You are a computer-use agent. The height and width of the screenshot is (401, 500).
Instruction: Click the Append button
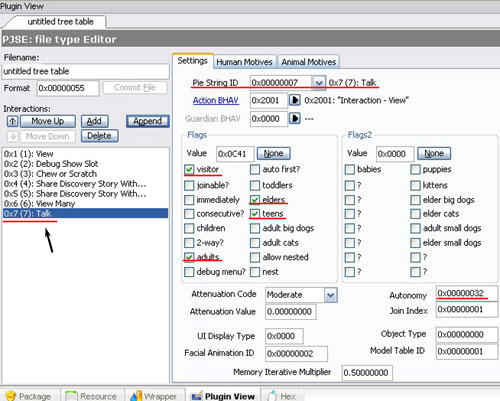(x=148, y=121)
